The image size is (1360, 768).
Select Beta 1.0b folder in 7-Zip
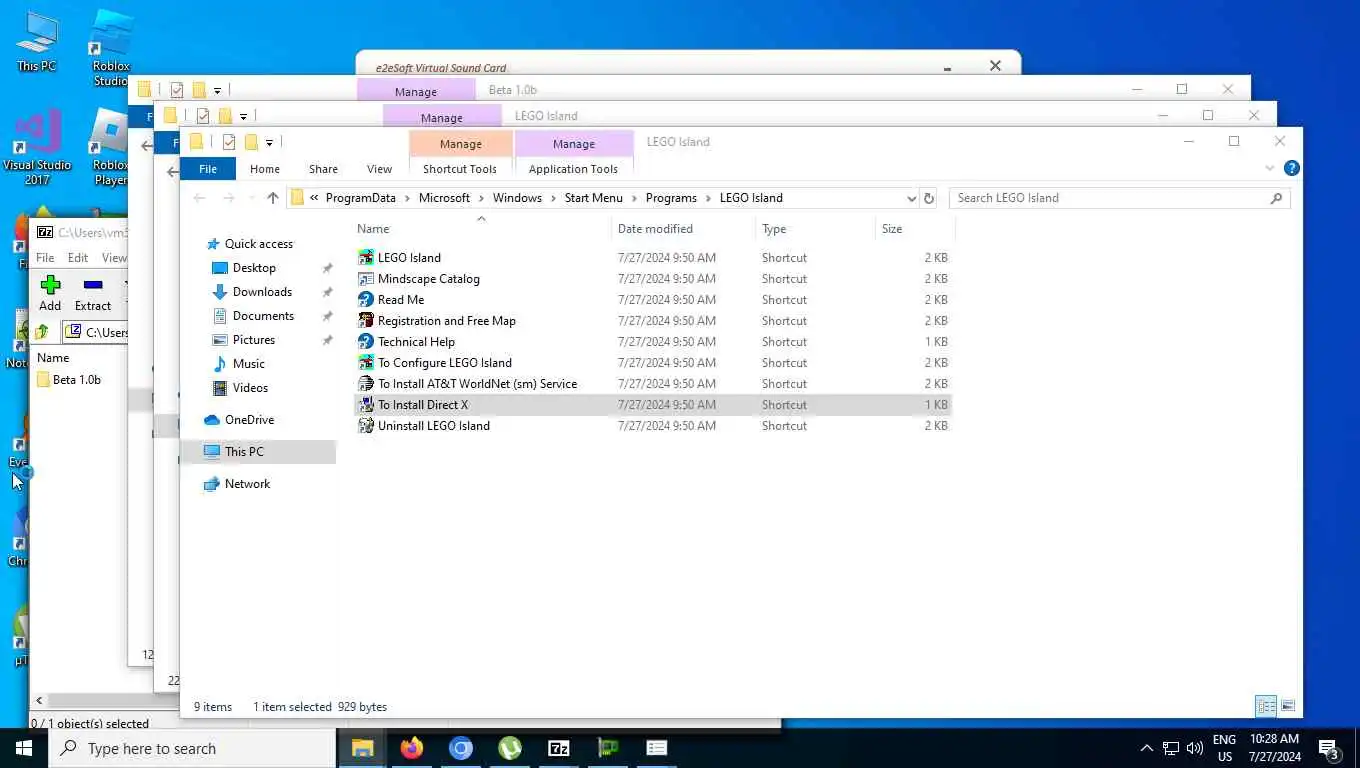[x=68, y=380]
